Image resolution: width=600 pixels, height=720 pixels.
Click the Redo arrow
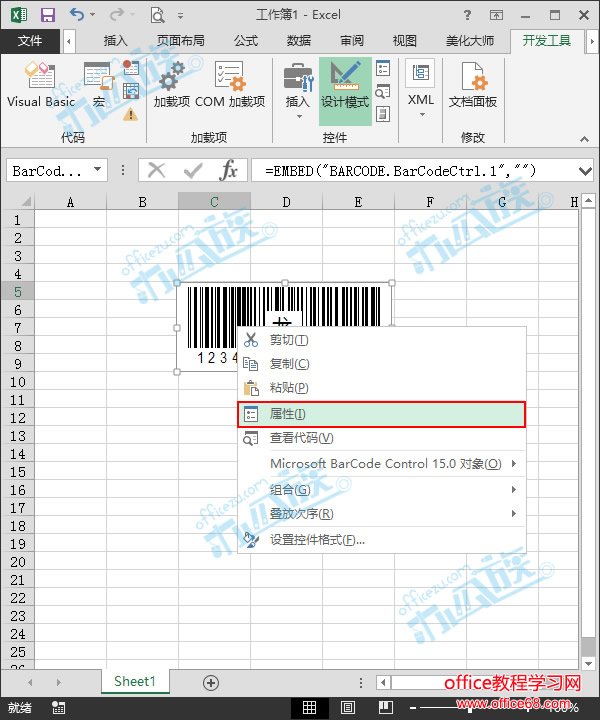click(117, 15)
